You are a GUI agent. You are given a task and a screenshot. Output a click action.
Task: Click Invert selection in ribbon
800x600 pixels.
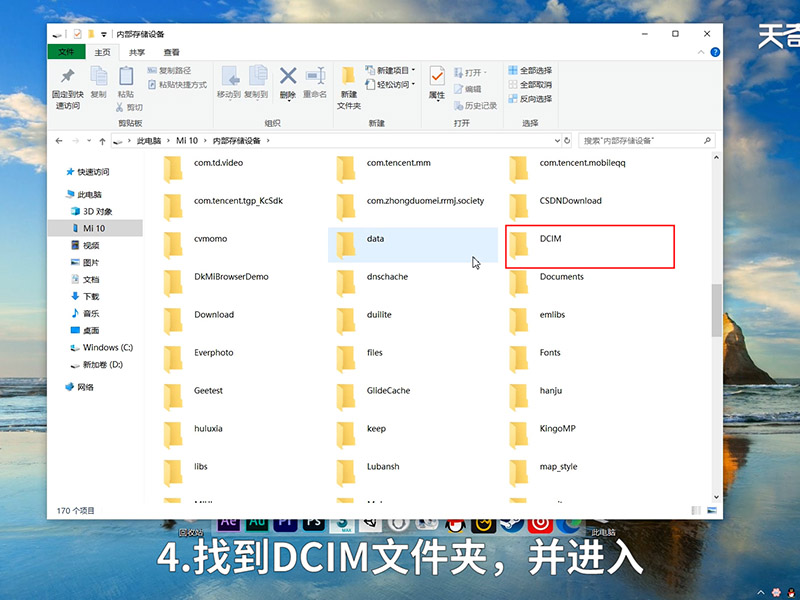tap(530, 99)
